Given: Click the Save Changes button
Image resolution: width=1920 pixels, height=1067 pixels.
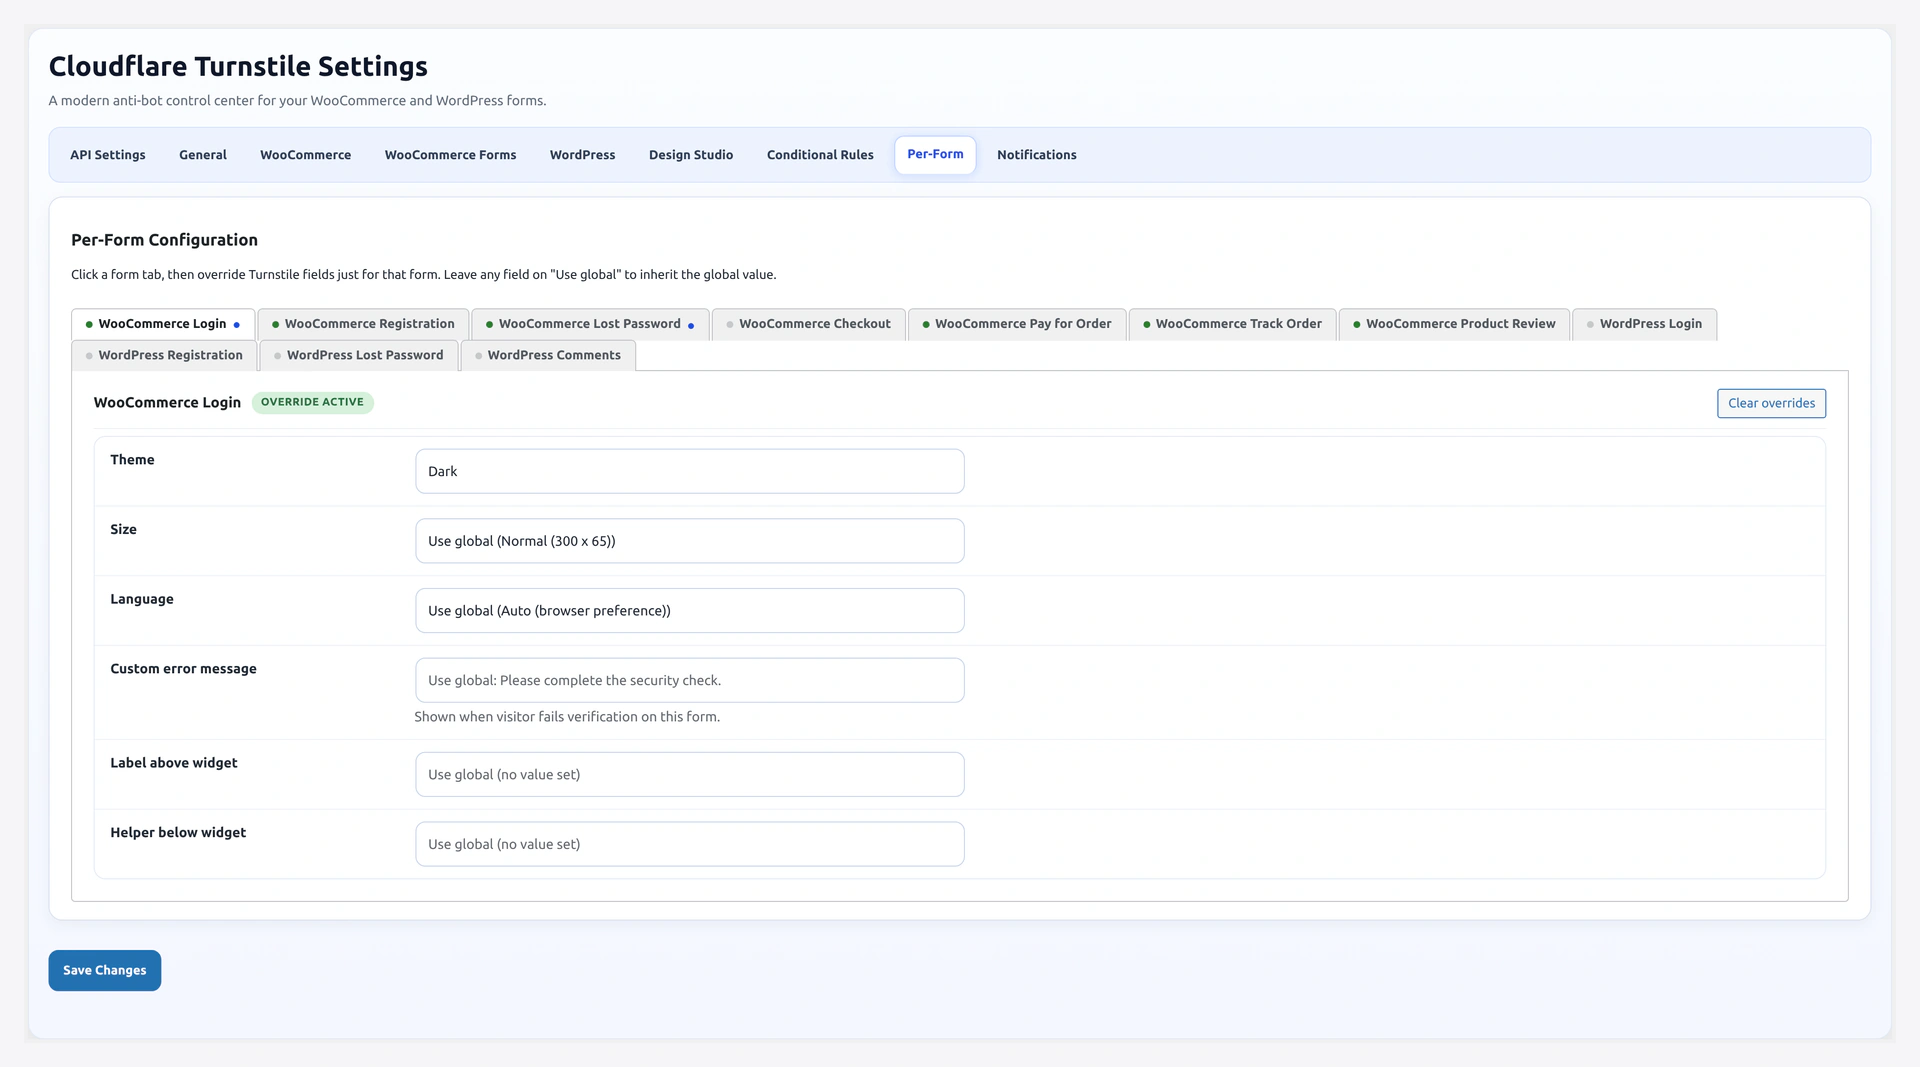Looking at the screenshot, I should (x=105, y=970).
